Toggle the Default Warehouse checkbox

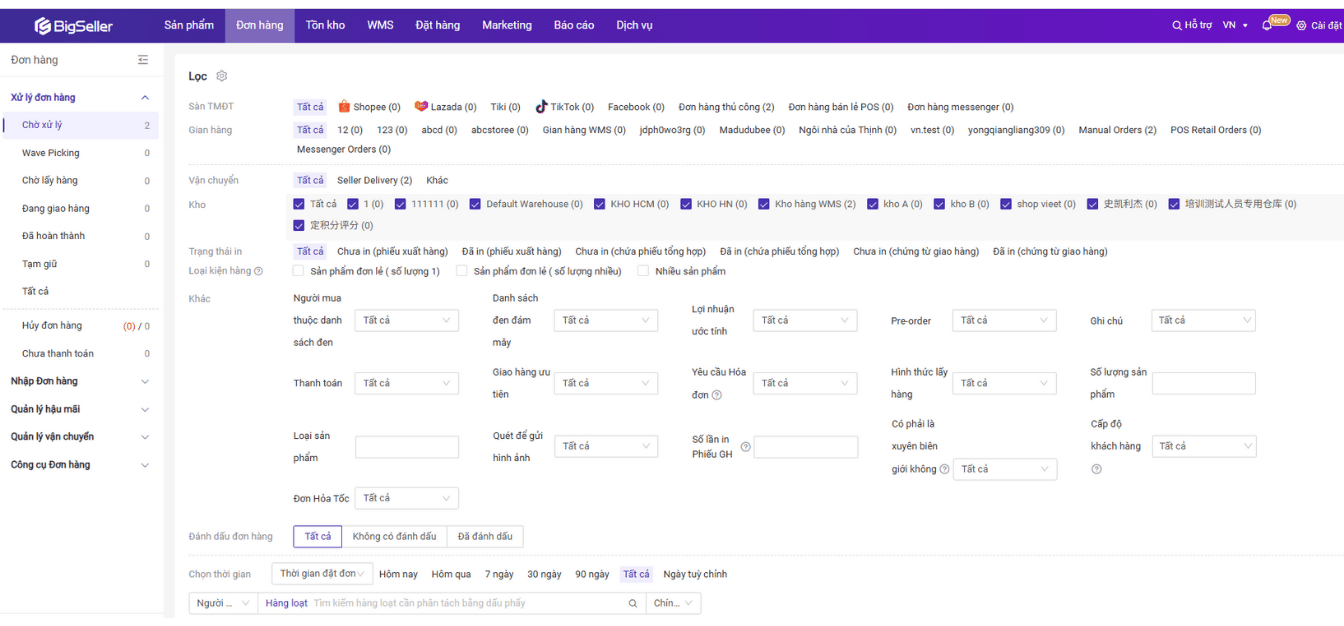(475, 204)
